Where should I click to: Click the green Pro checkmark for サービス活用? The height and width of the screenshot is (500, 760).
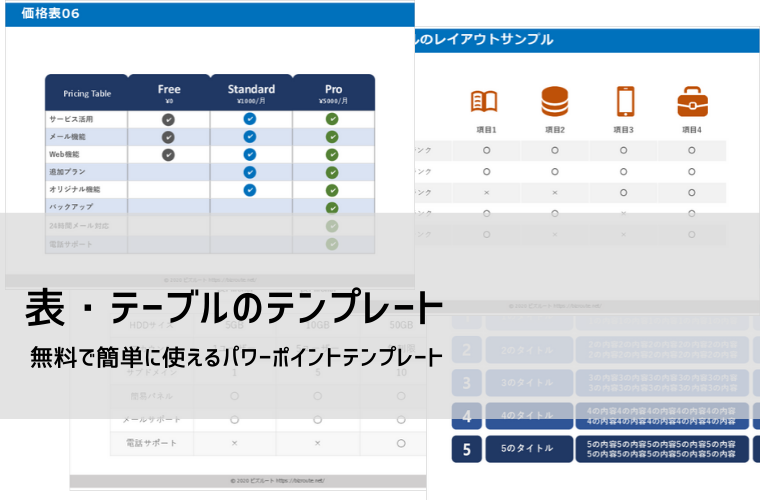tap(332, 119)
